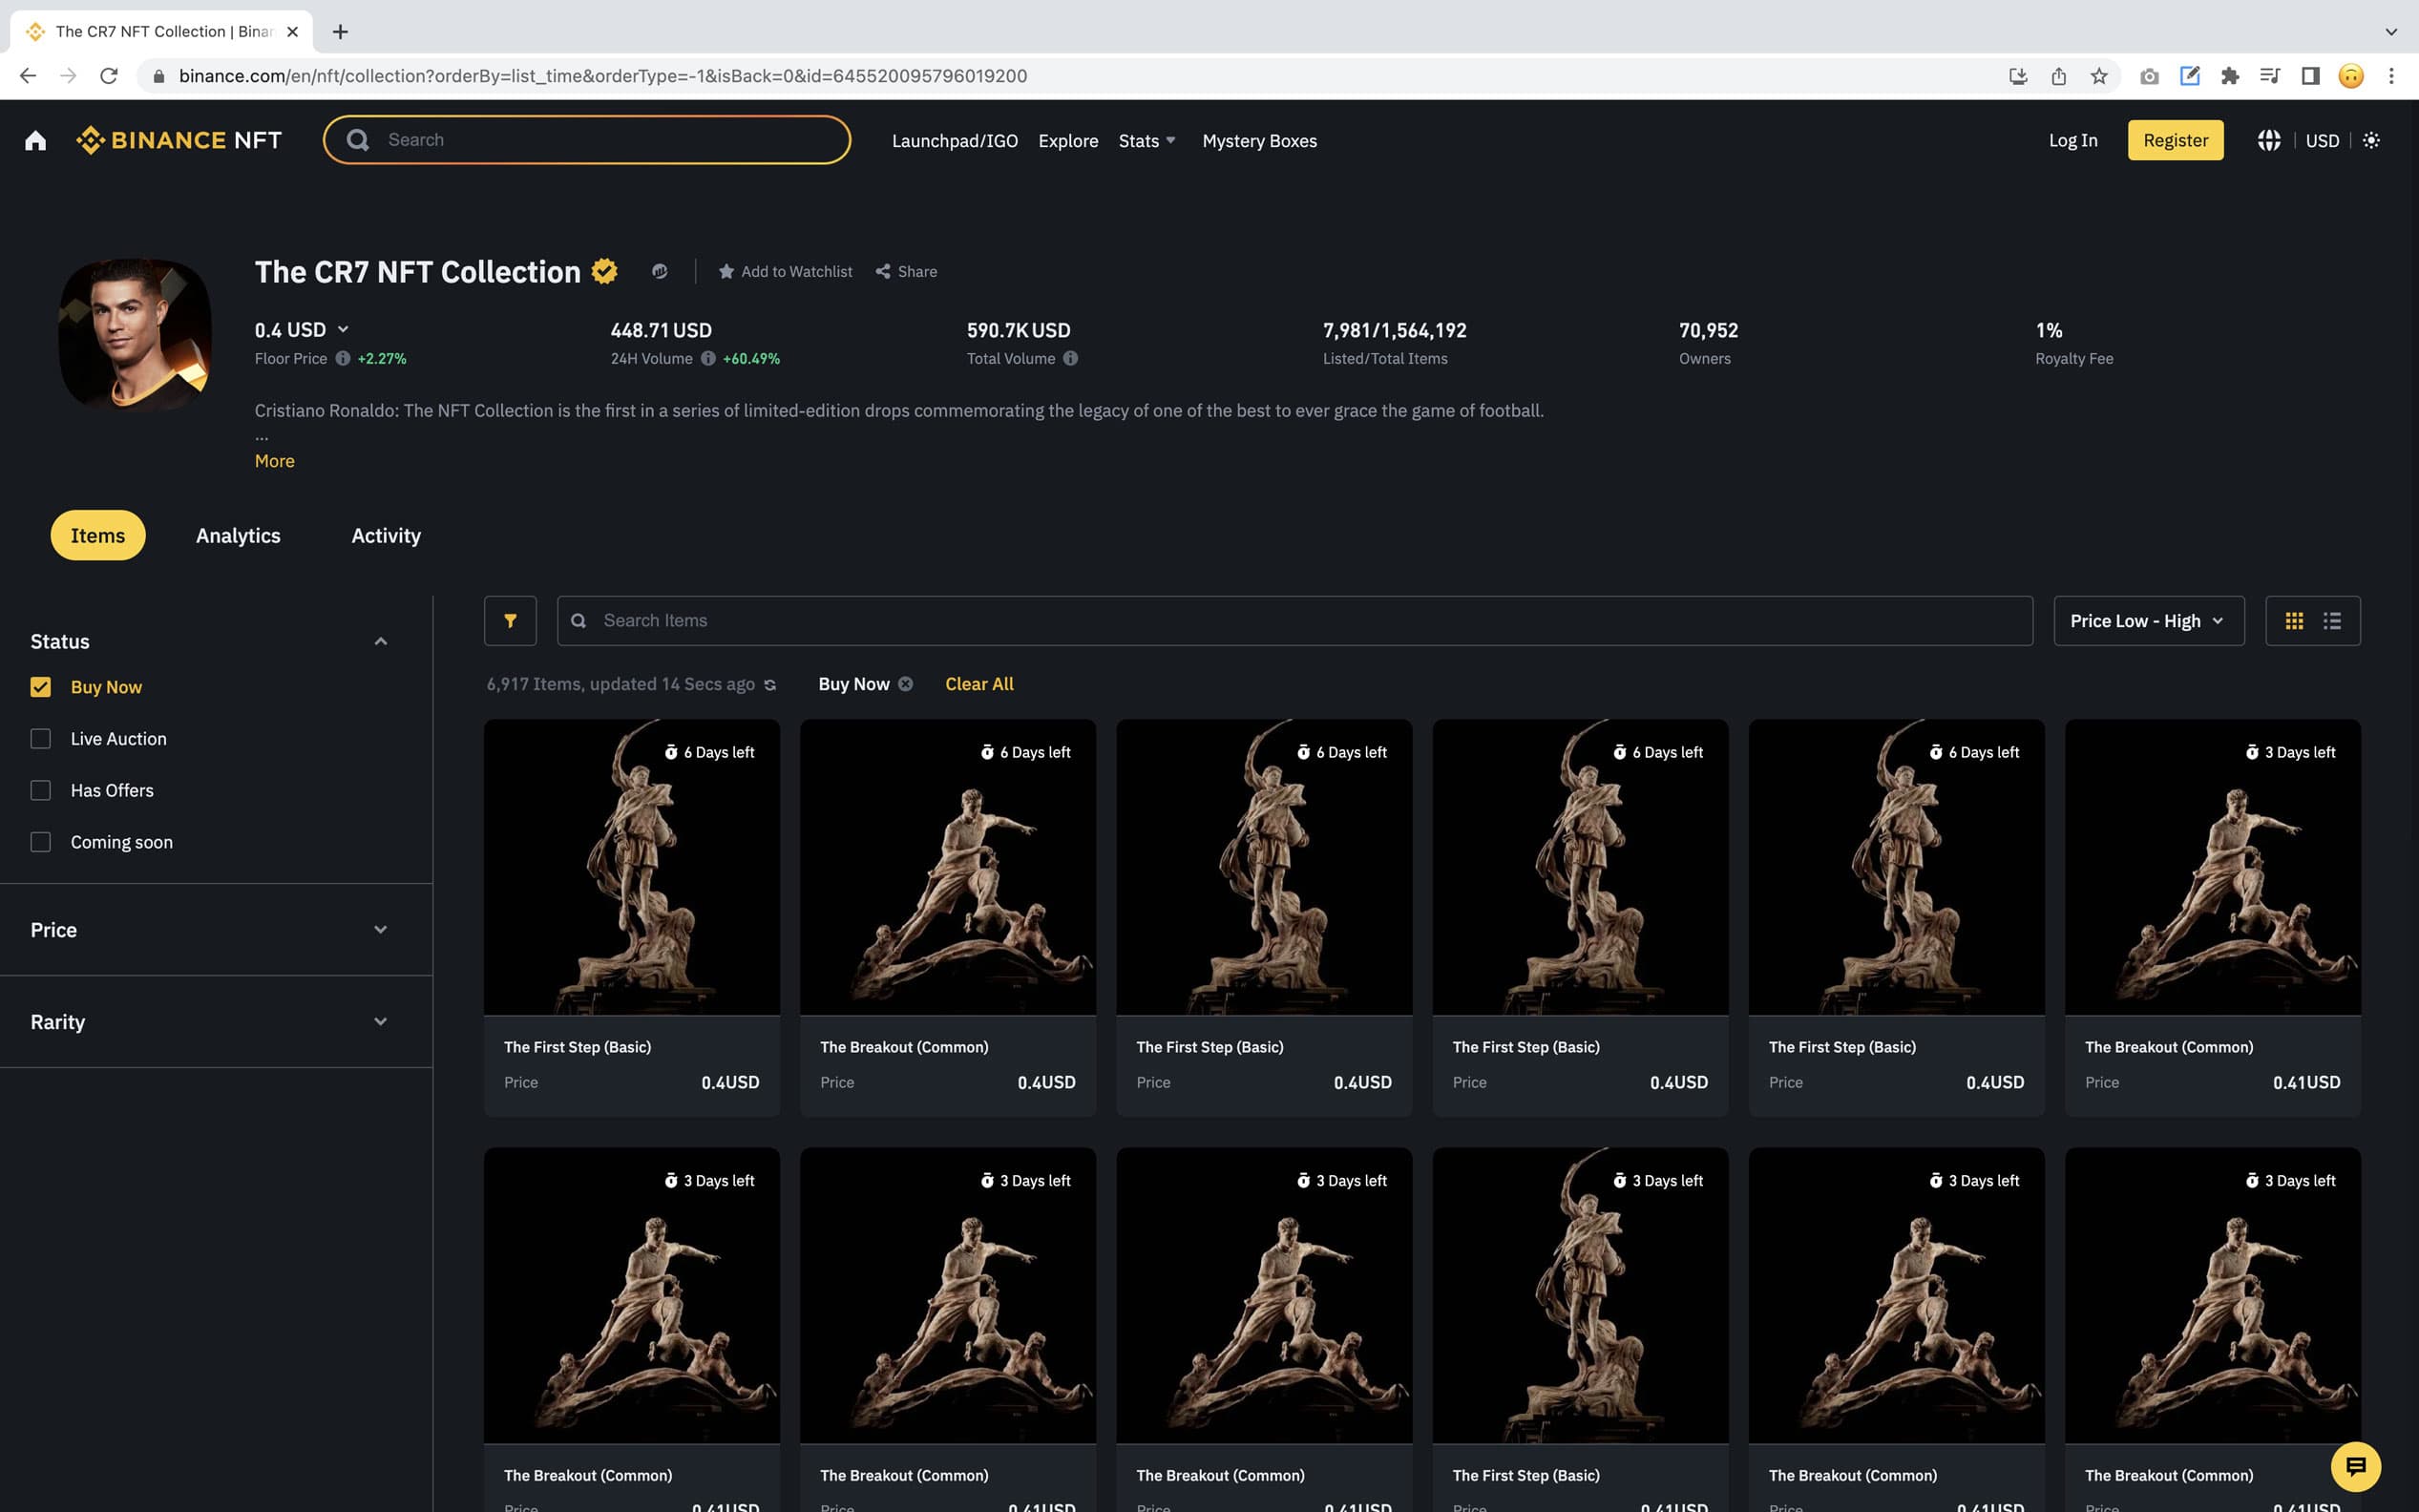This screenshot has height=1512, width=2419.
Task: Focus the Search Items field
Action: point(1294,621)
